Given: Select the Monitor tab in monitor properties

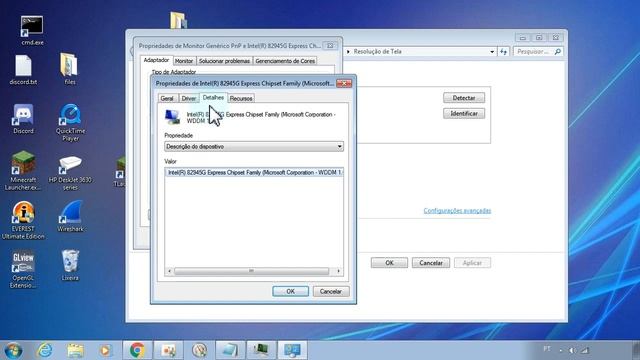Looking at the screenshot, I should click(x=184, y=61).
